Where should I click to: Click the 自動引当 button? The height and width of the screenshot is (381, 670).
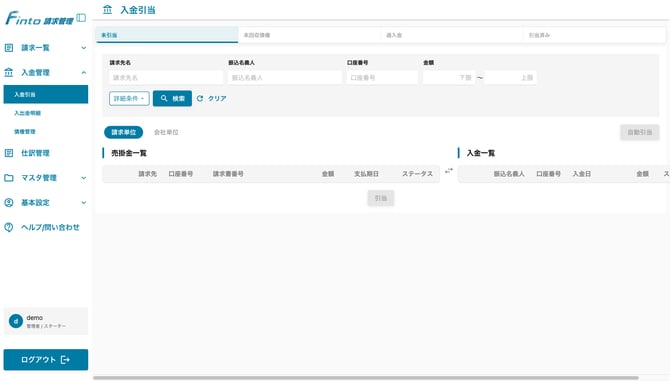coord(640,132)
